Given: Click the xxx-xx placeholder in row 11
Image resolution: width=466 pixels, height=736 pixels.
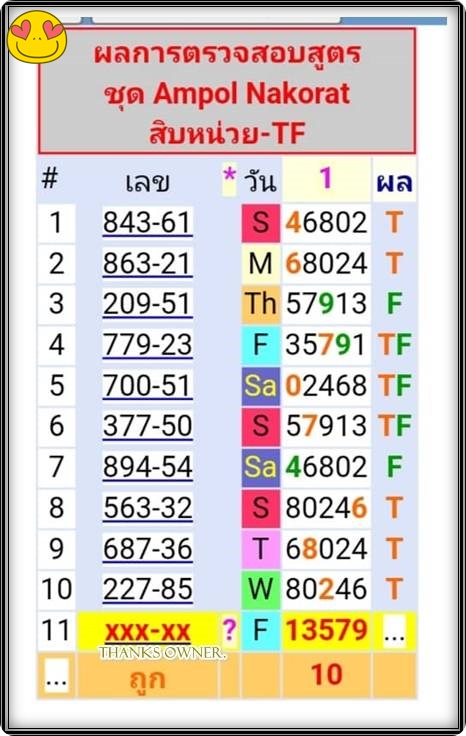Looking at the screenshot, I should click(147, 631).
